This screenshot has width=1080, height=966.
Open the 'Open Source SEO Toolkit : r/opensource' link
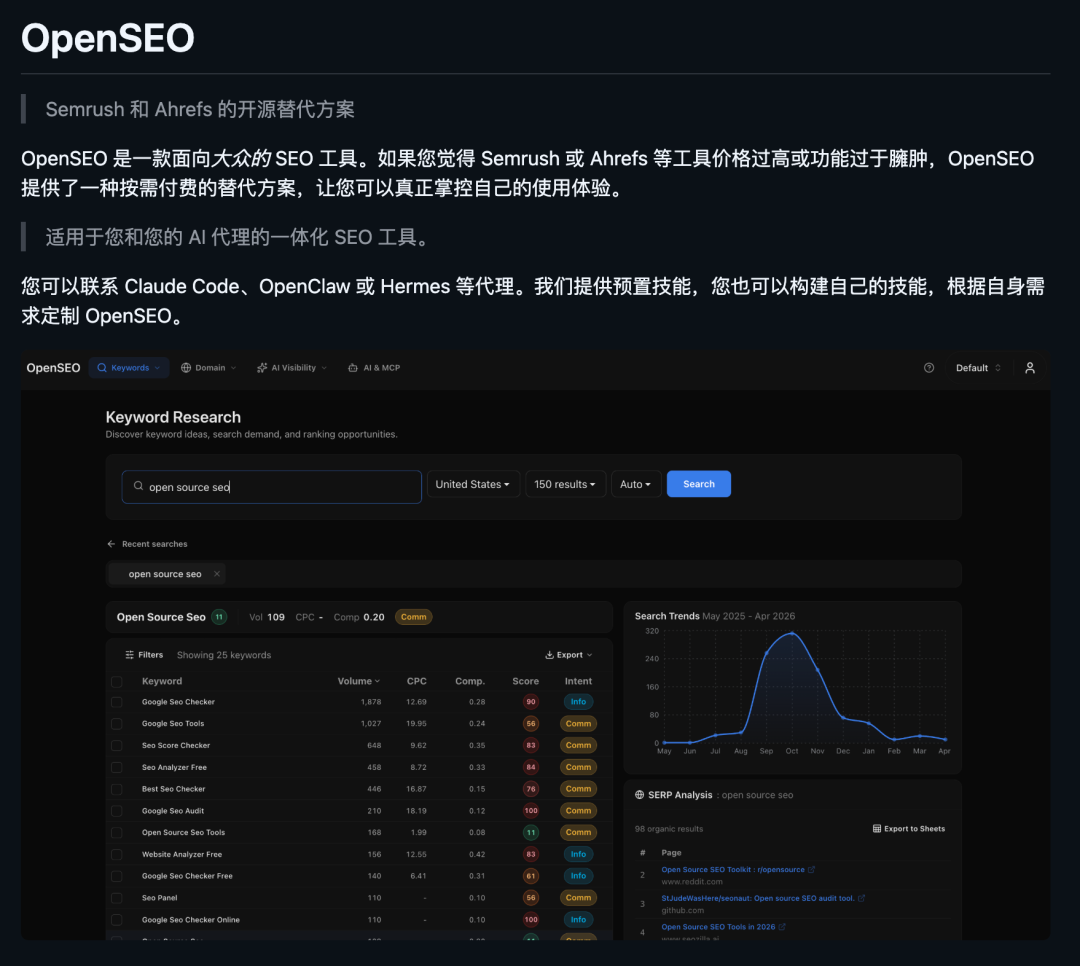[732, 870]
